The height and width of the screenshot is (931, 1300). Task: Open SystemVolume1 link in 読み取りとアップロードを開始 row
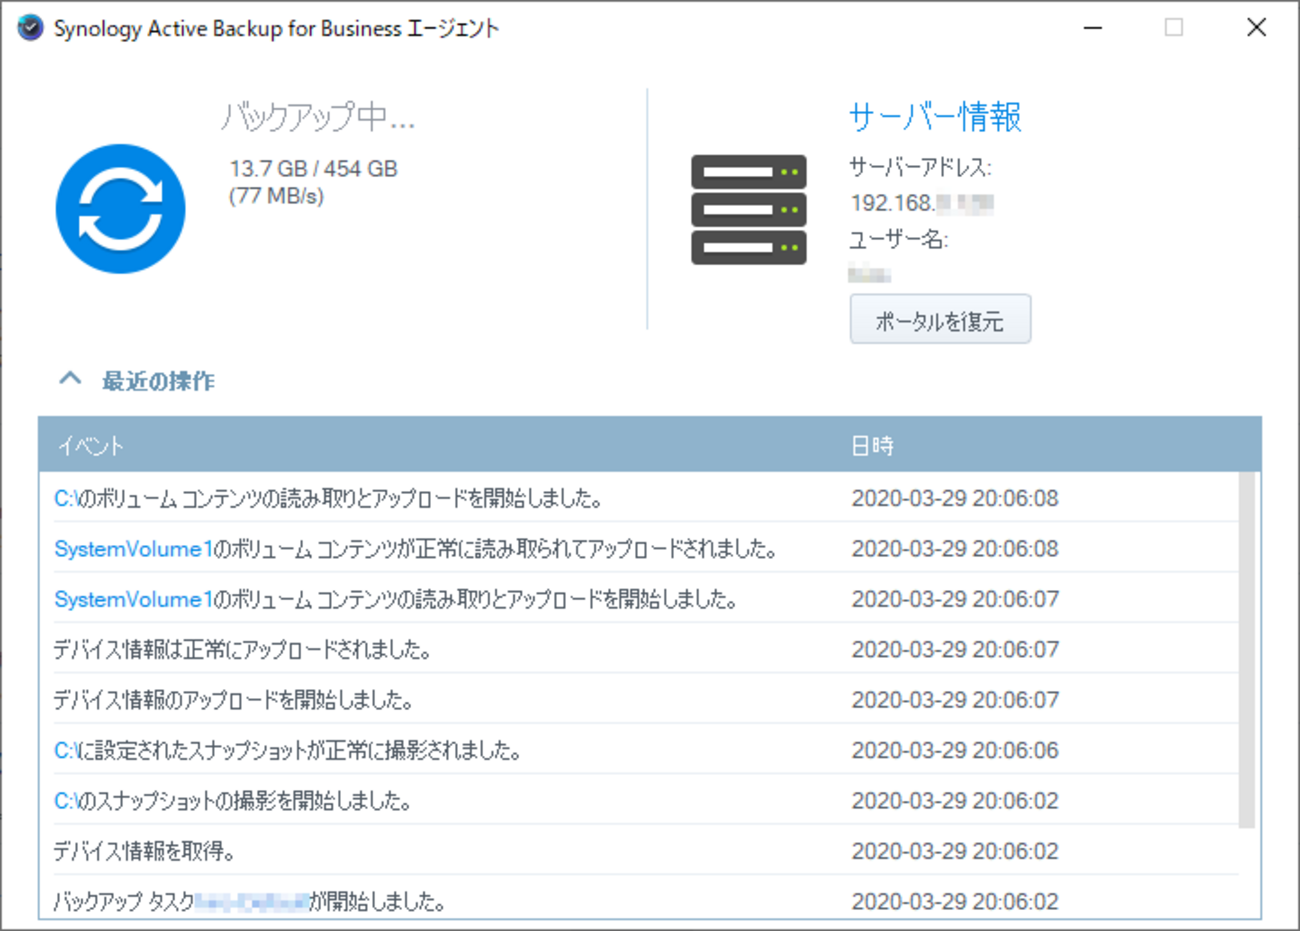click(x=134, y=599)
